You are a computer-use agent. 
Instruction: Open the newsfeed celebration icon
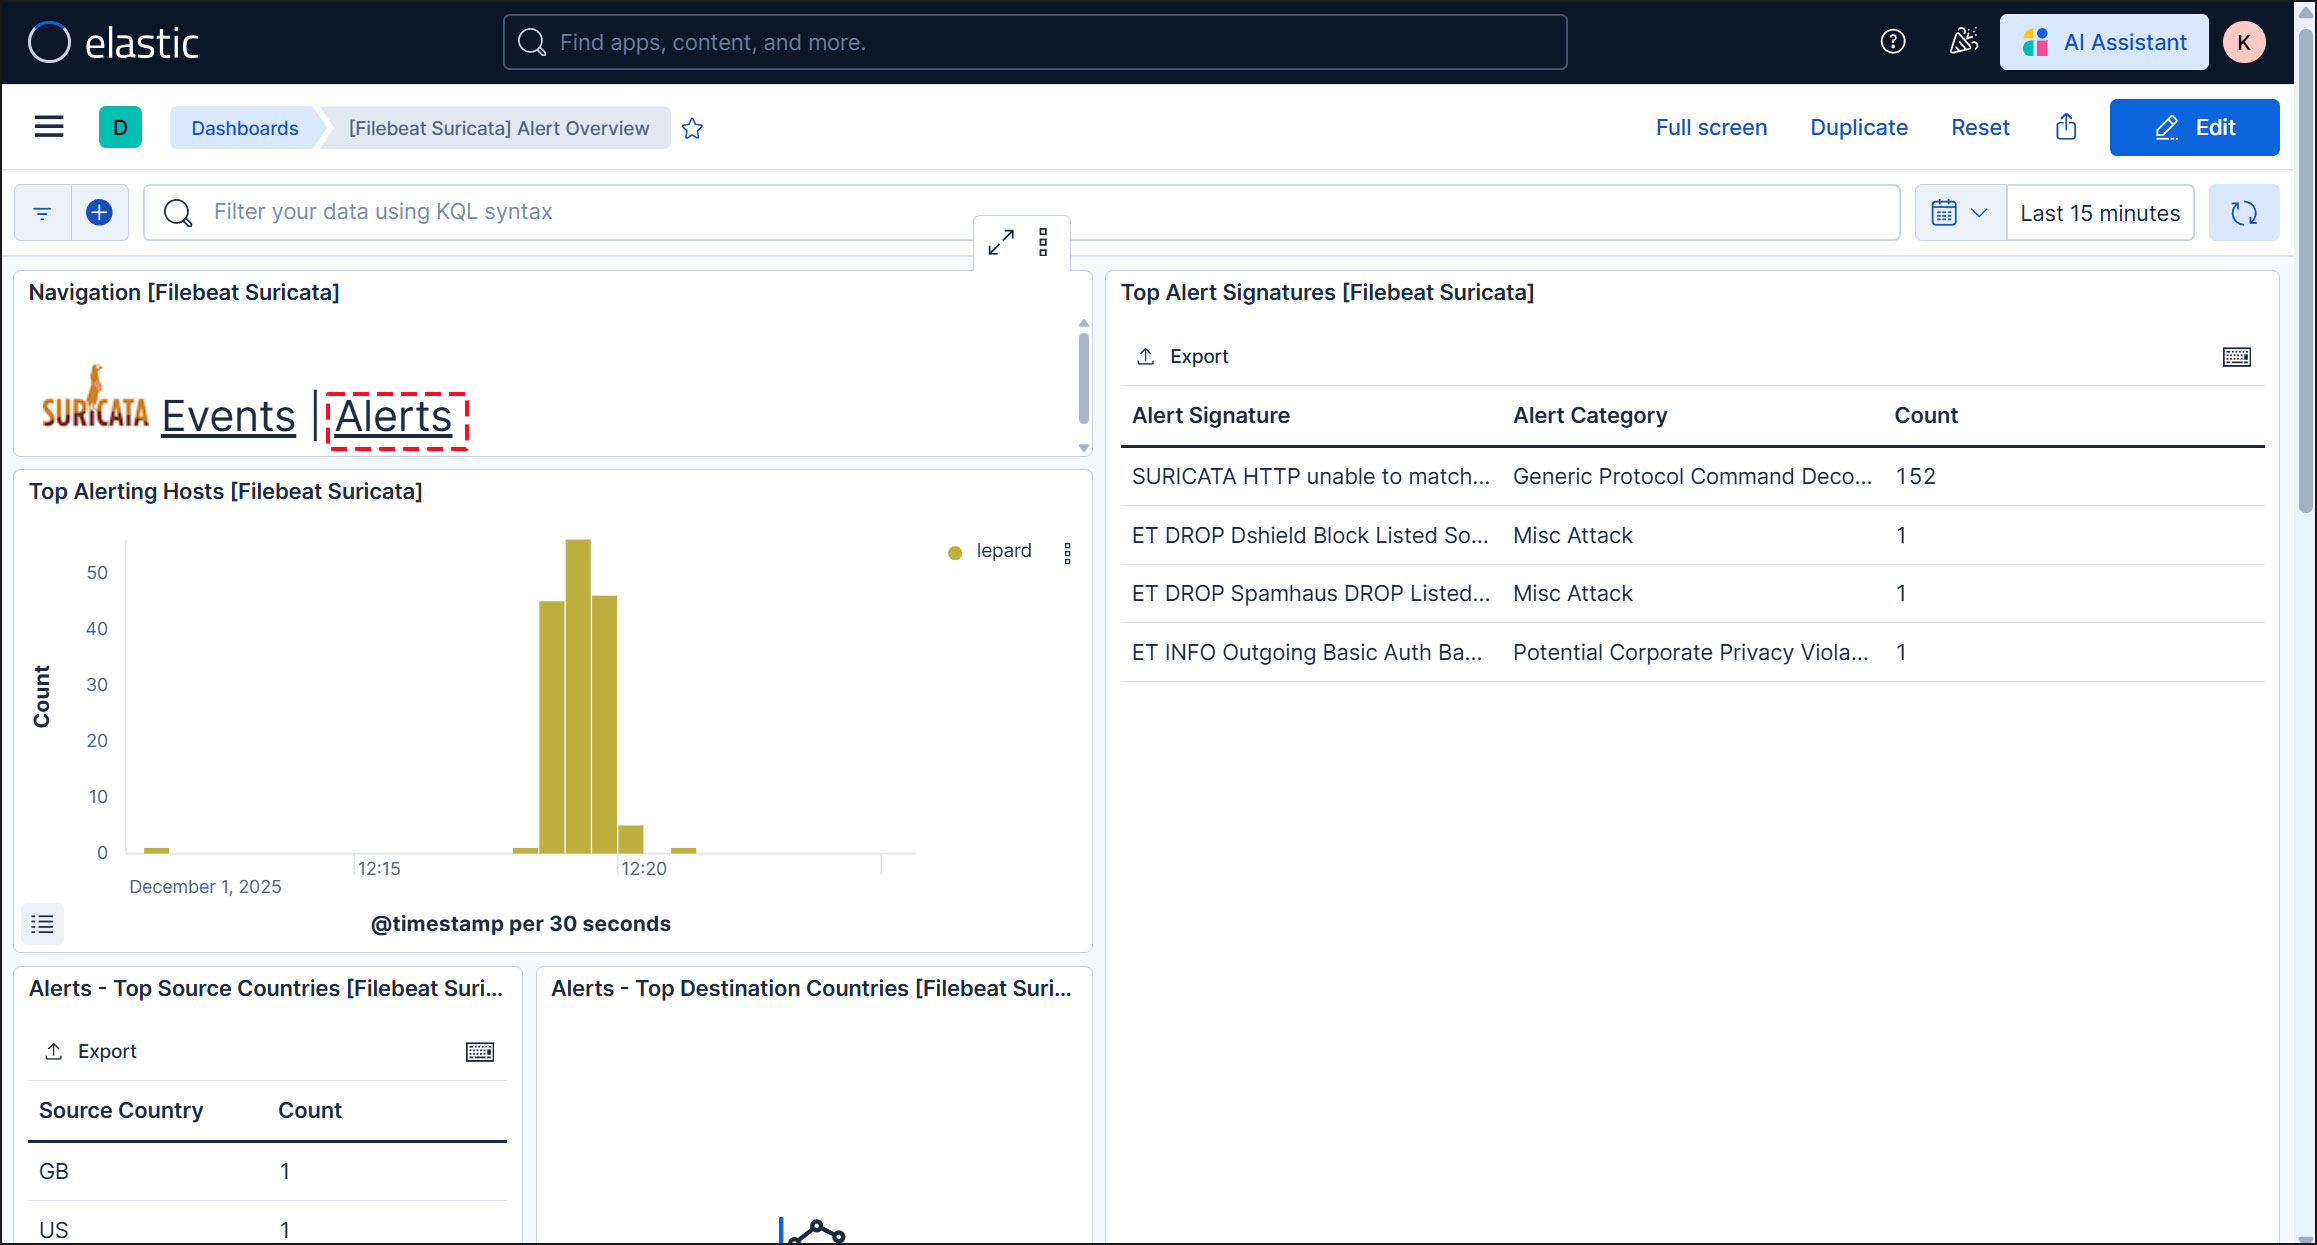(x=1963, y=42)
